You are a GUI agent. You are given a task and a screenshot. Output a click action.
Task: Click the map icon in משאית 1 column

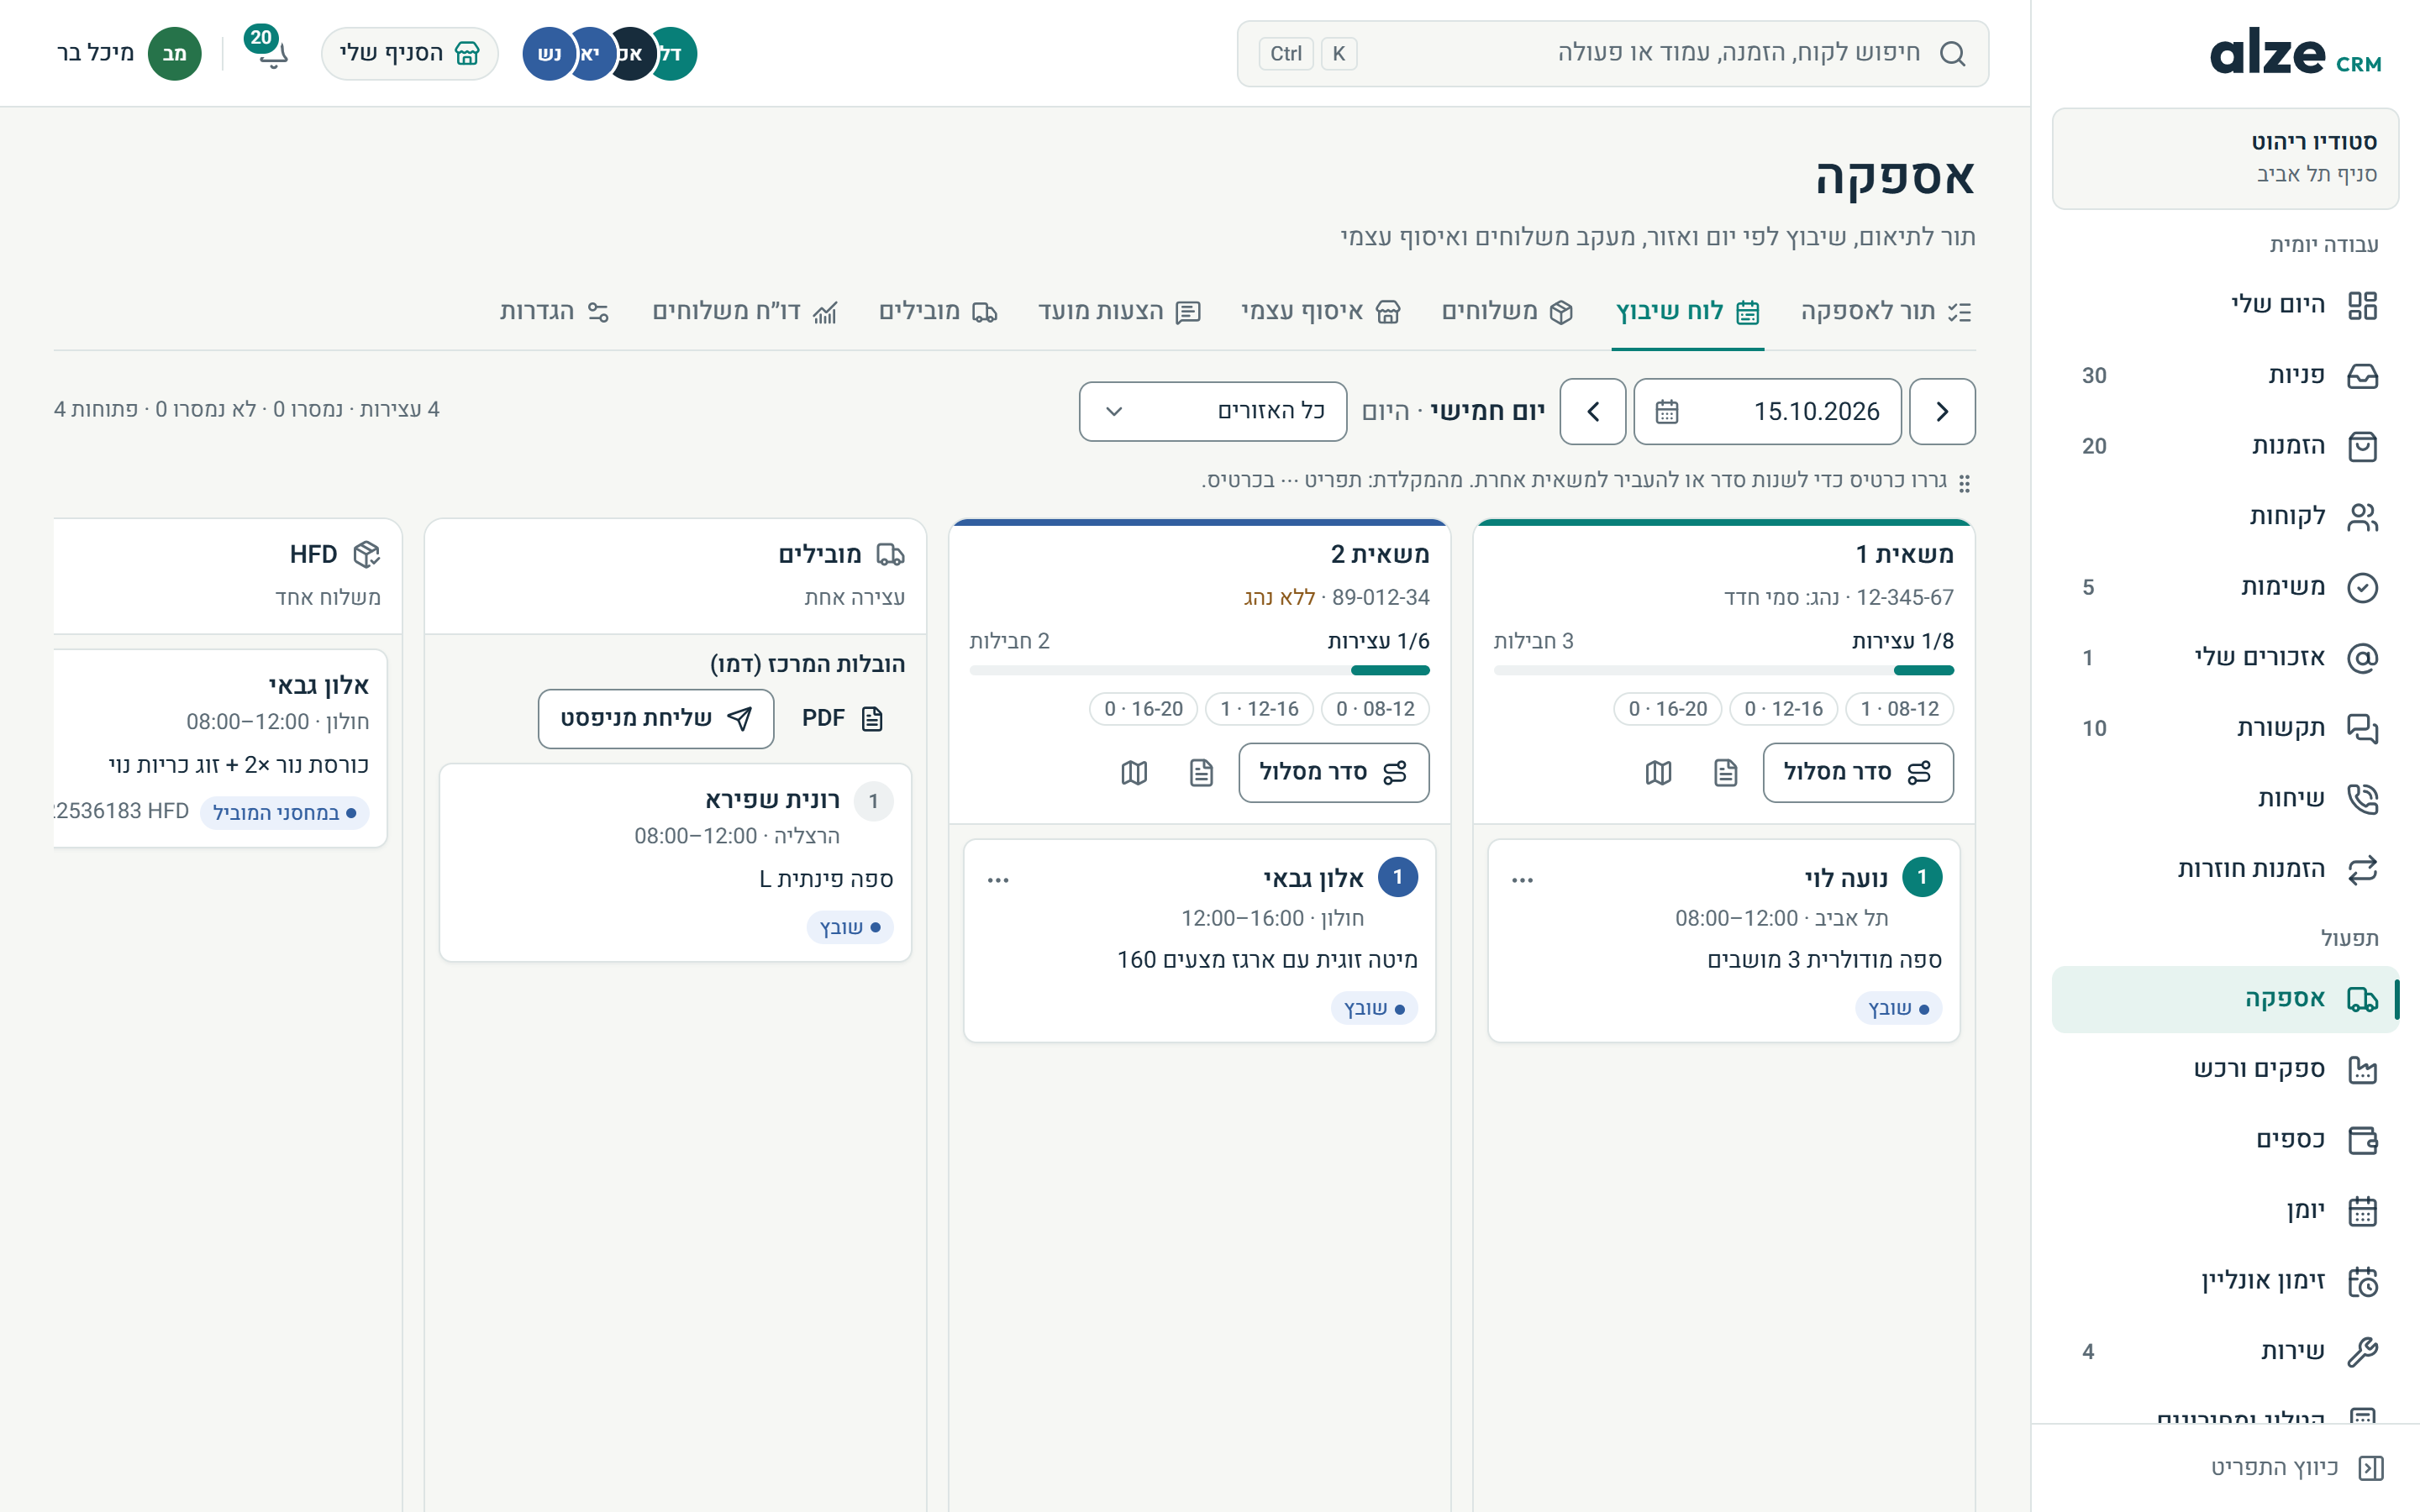[1658, 772]
